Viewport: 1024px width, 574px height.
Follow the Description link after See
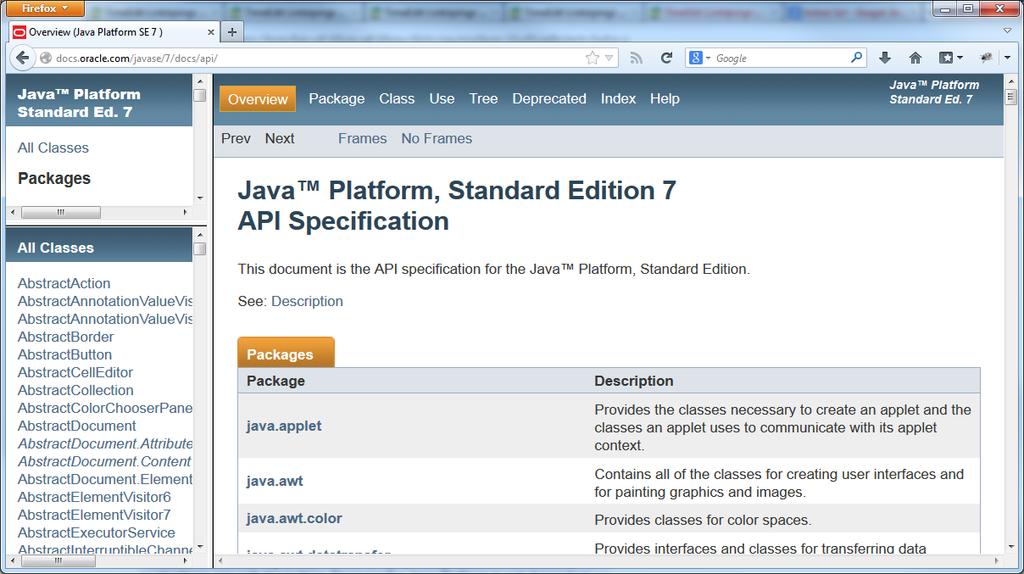click(307, 301)
